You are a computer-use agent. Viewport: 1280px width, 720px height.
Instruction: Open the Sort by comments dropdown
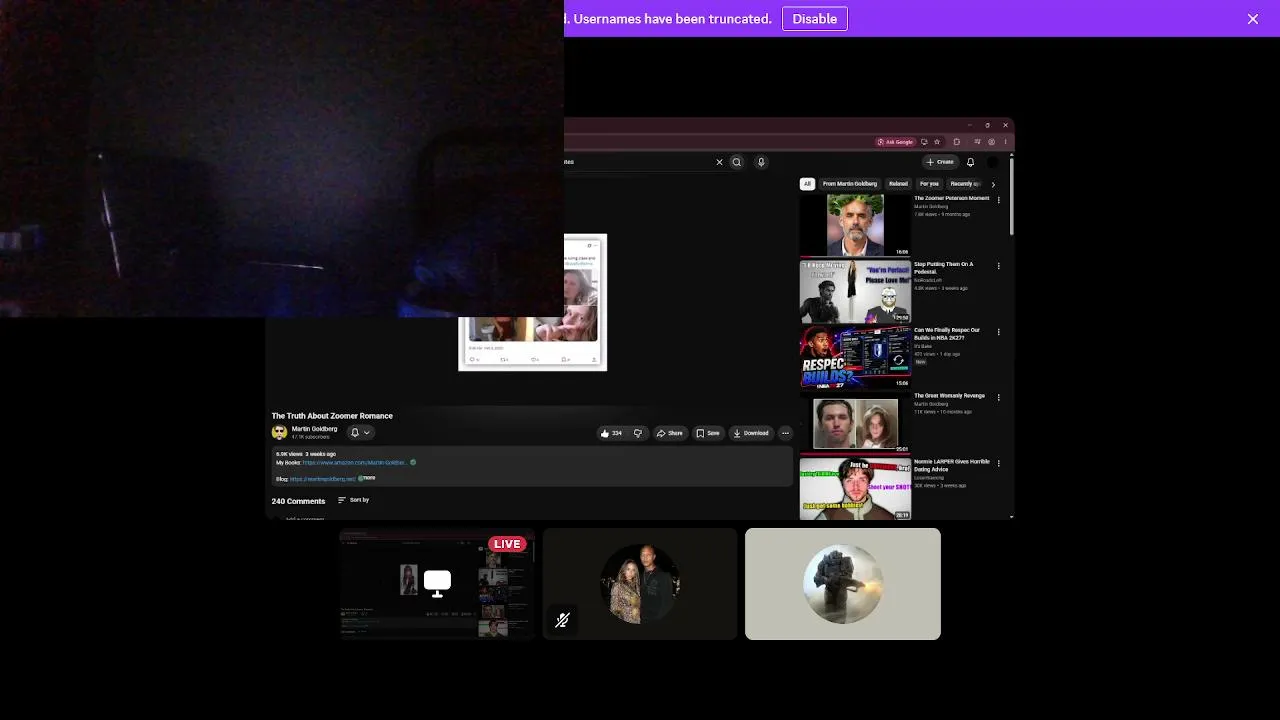(x=354, y=500)
